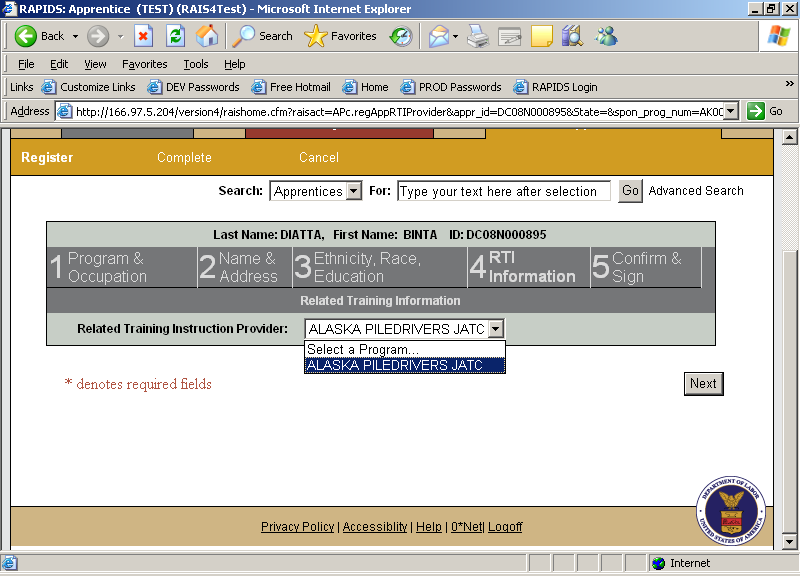
Task: Open the footer Help link
Action: [x=429, y=527]
